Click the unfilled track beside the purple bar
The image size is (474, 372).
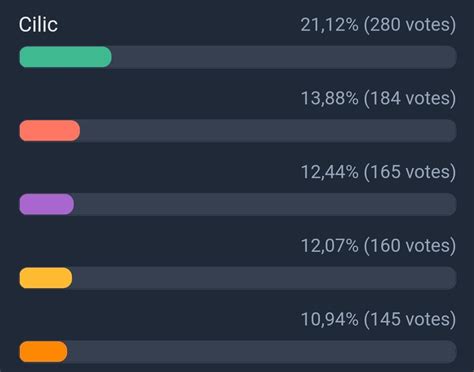(265, 204)
